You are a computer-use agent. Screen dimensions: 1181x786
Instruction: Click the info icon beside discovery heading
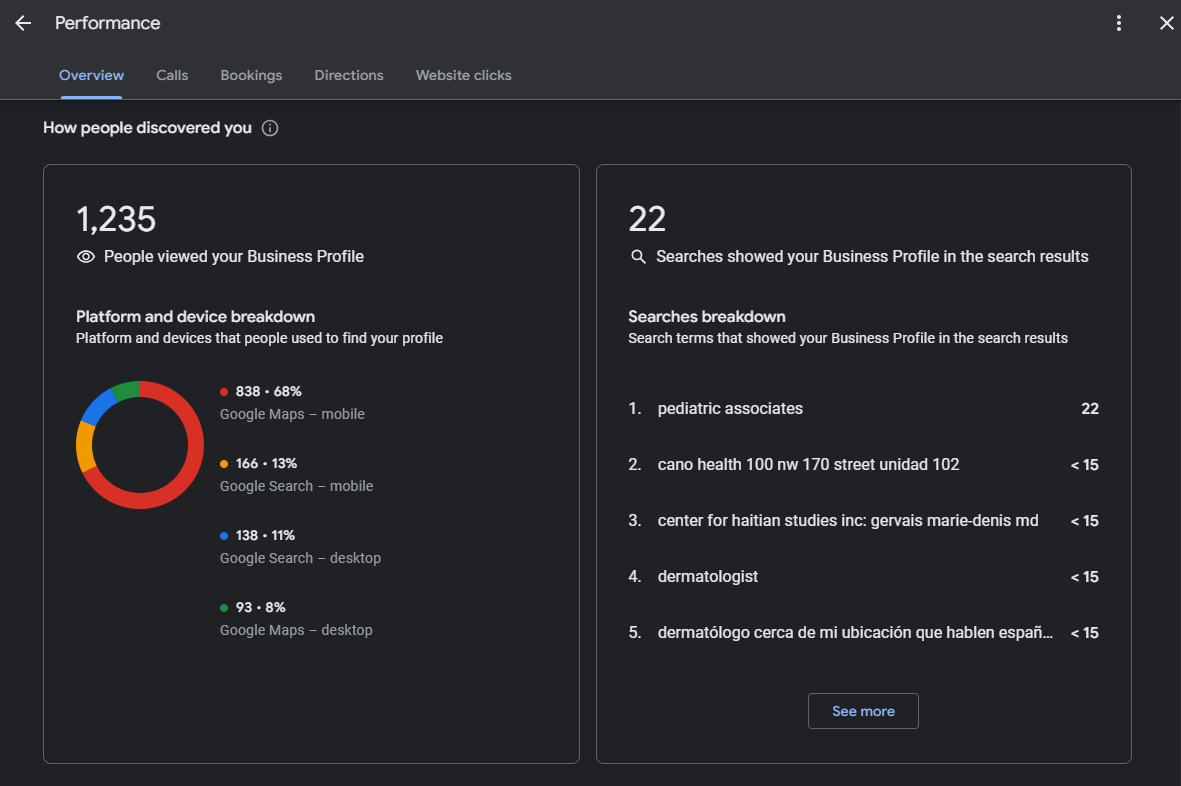270,128
